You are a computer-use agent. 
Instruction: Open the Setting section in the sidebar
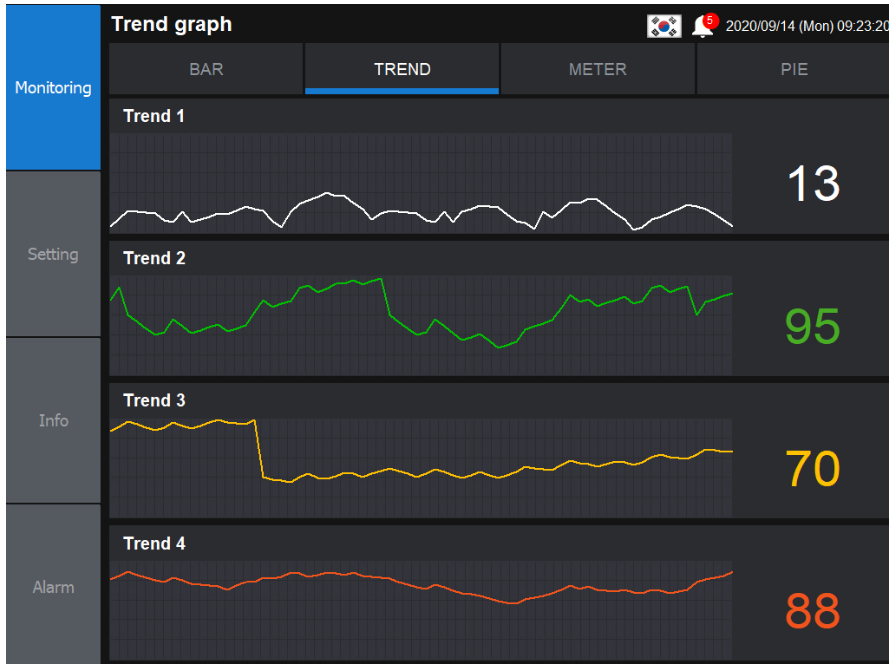53,254
